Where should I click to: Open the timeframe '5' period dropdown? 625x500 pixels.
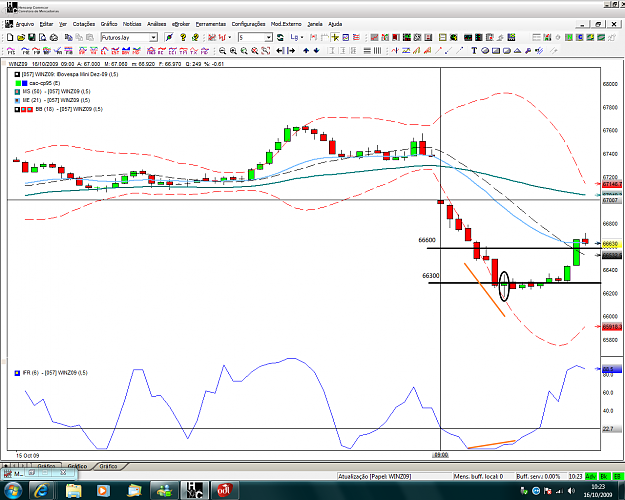coord(269,37)
